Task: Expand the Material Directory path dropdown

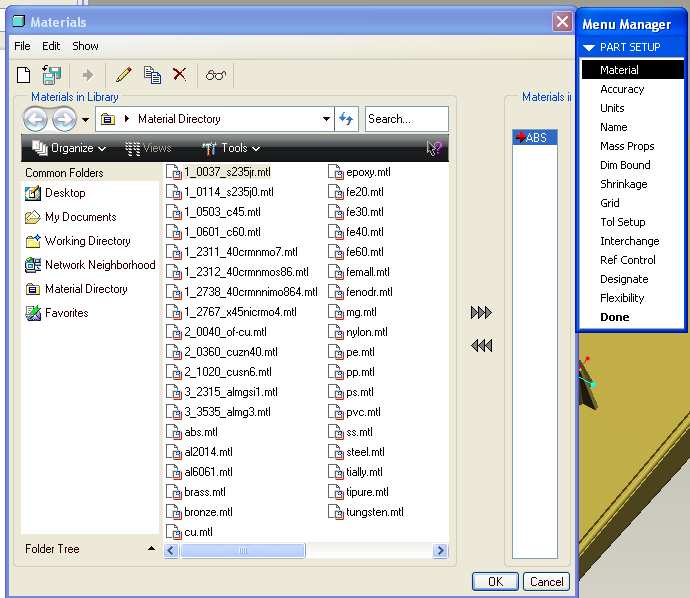Action: pyautogui.click(x=326, y=119)
